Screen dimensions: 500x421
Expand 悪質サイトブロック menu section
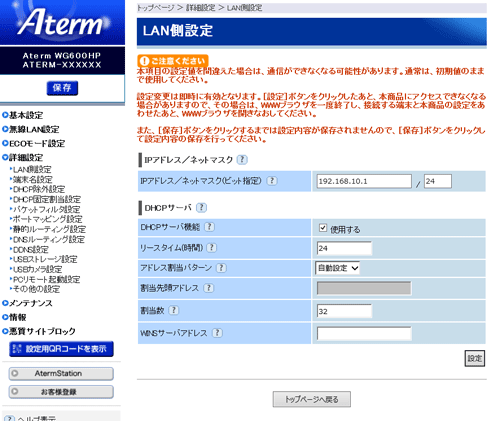39,331
